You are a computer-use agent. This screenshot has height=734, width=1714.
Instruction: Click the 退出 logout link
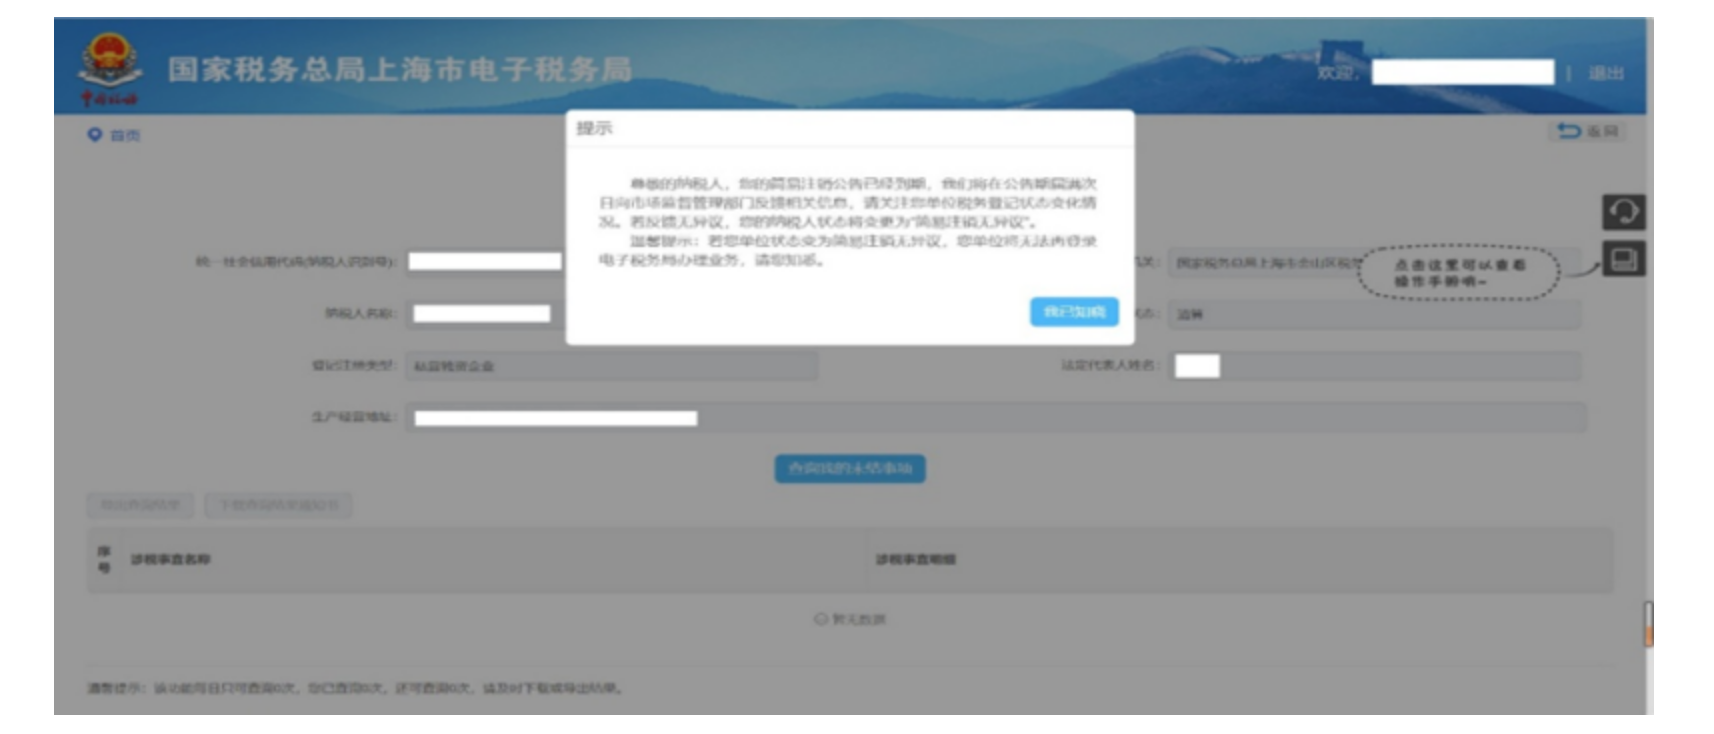click(1605, 73)
